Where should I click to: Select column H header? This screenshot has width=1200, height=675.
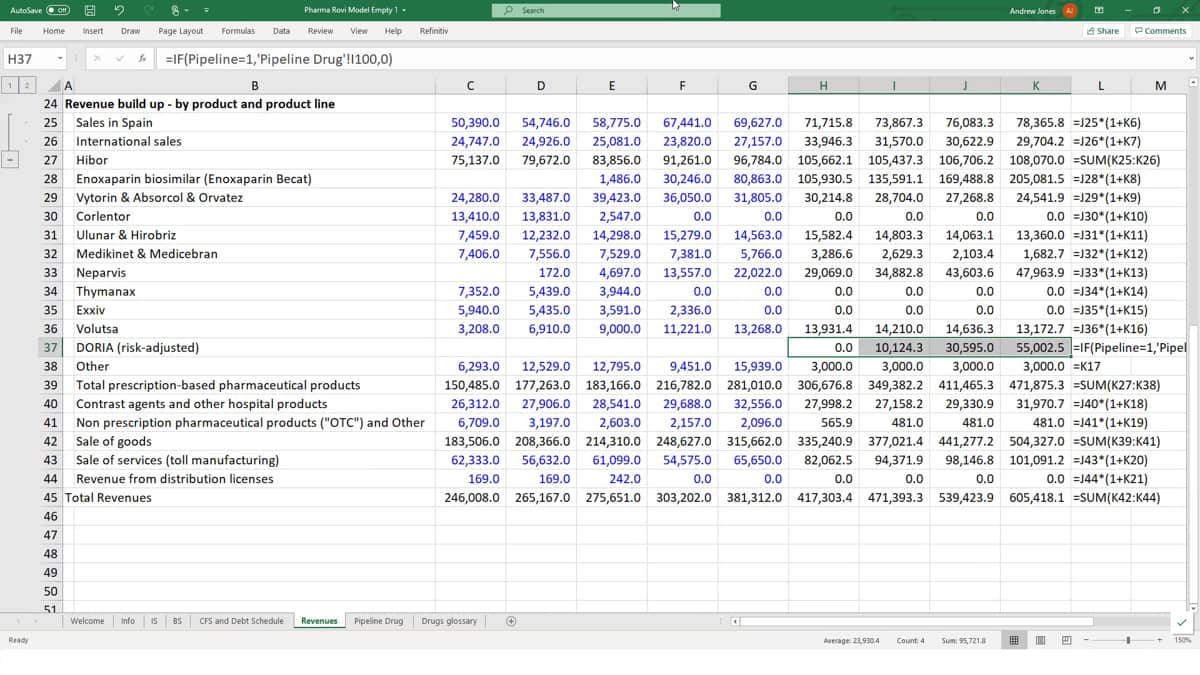point(823,85)
